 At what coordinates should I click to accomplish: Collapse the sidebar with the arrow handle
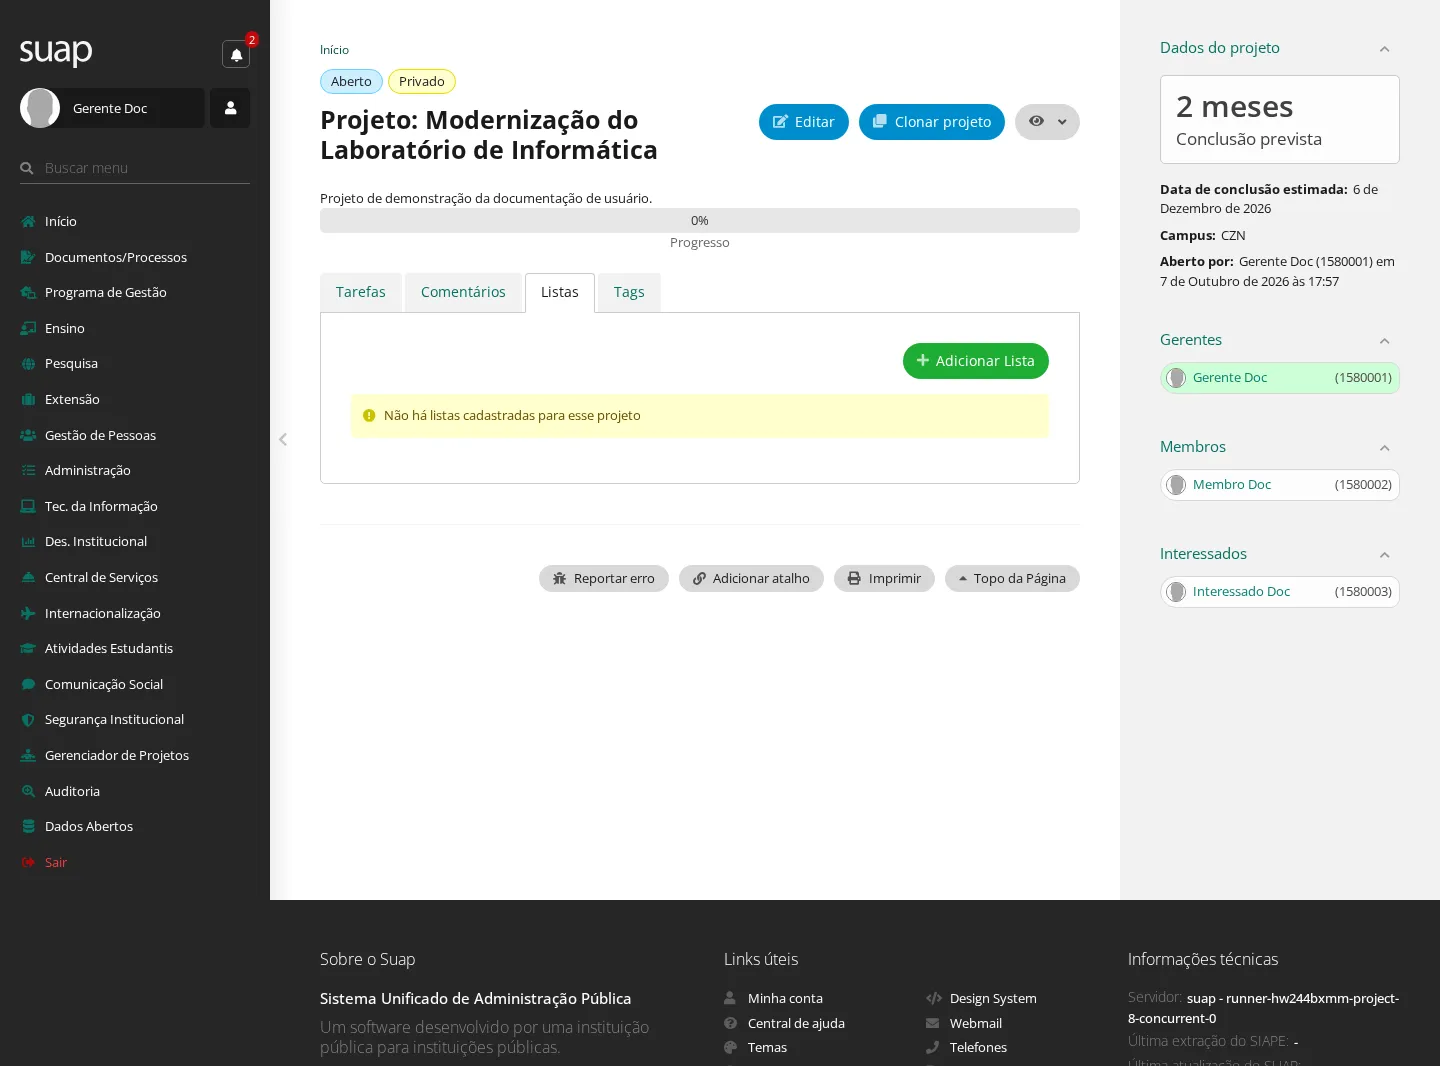(x=283, y=439)
